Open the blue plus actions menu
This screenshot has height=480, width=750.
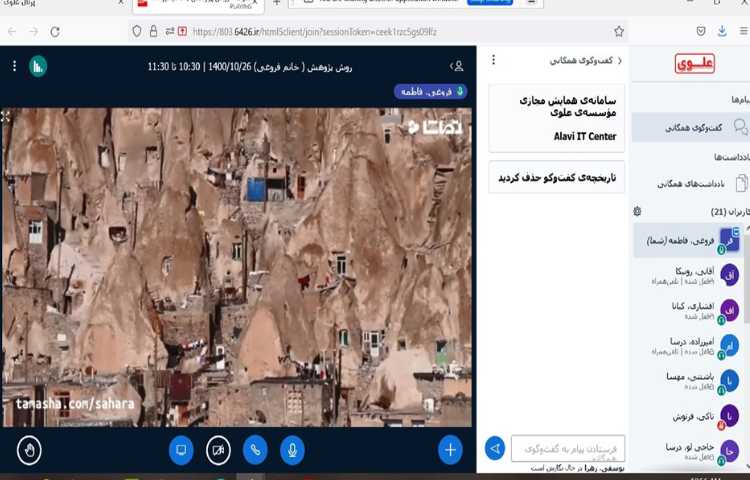pyautogui.click(x=450, y=450)
